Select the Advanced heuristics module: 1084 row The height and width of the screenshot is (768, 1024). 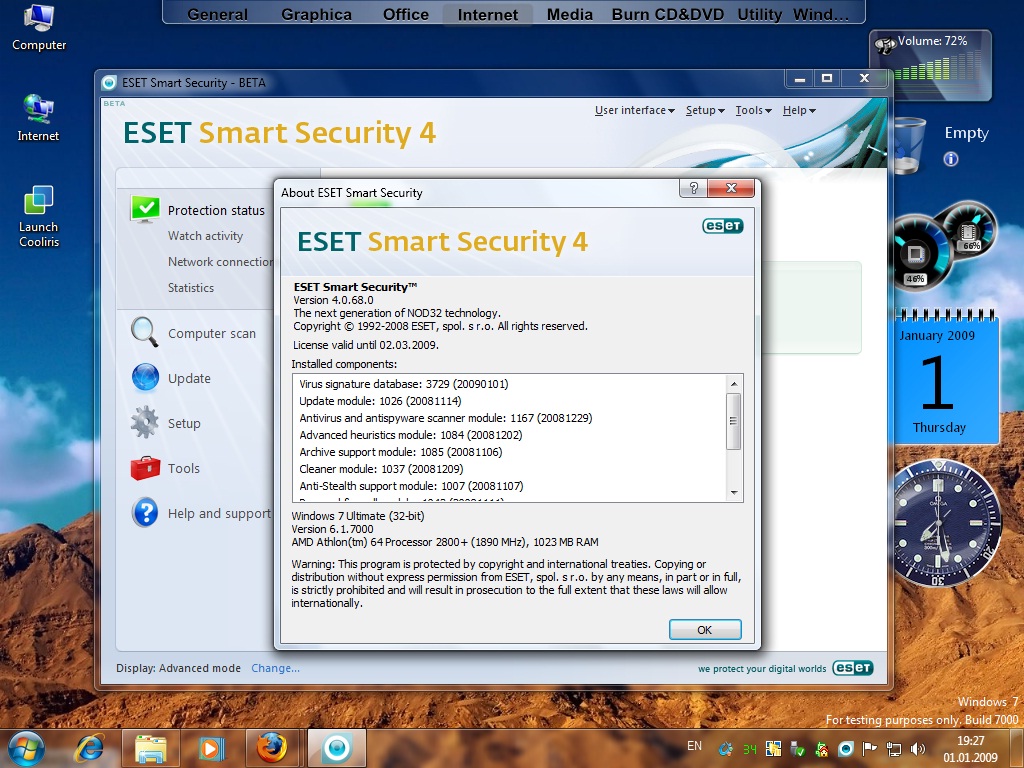tap(411, 435)
